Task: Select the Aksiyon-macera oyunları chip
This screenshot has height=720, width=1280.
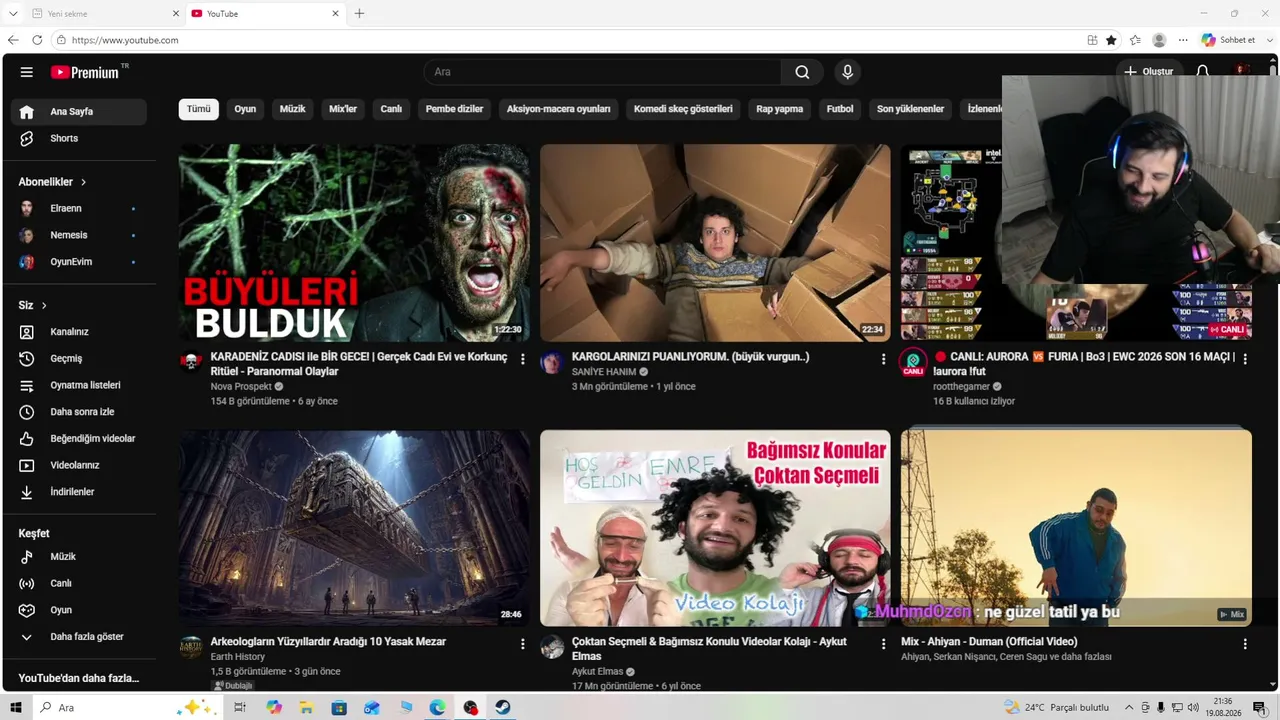Action: tap(558, 109)
